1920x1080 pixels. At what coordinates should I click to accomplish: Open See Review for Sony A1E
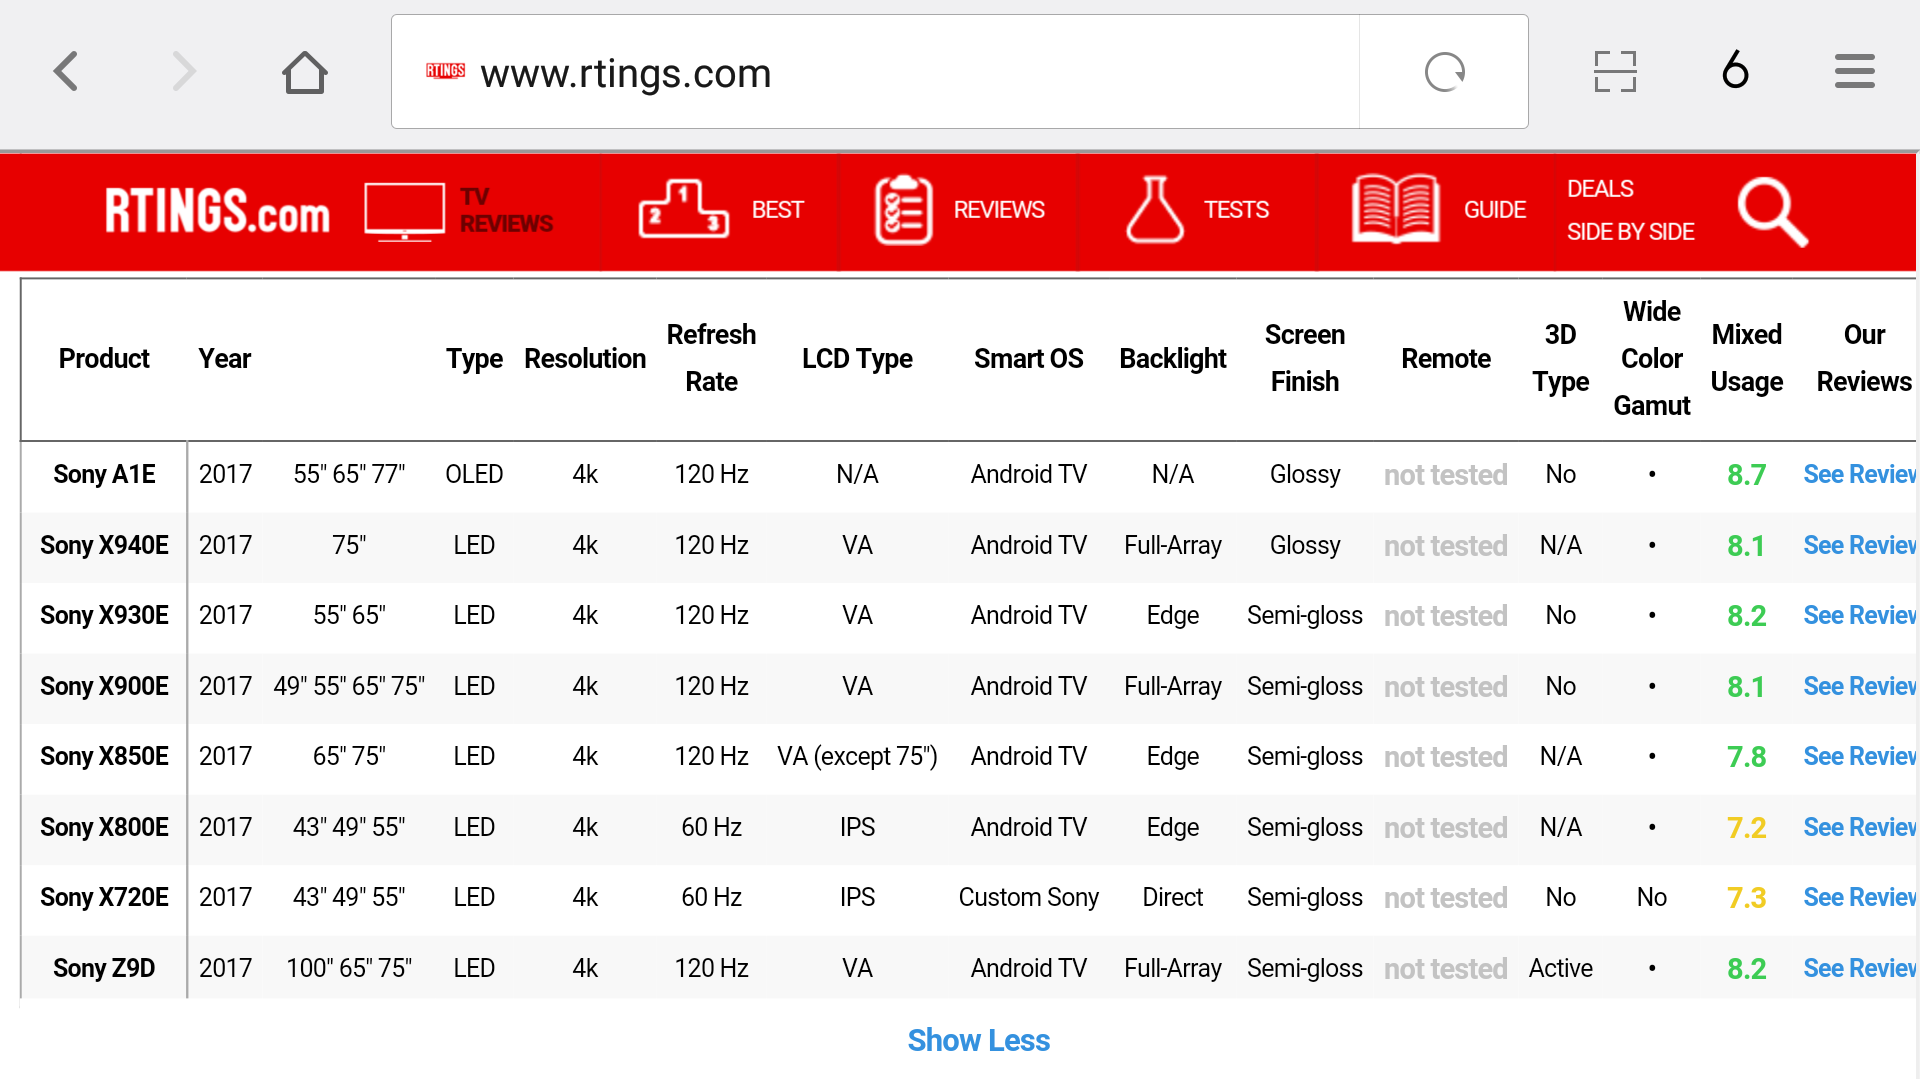click(x=1858, y=475)
